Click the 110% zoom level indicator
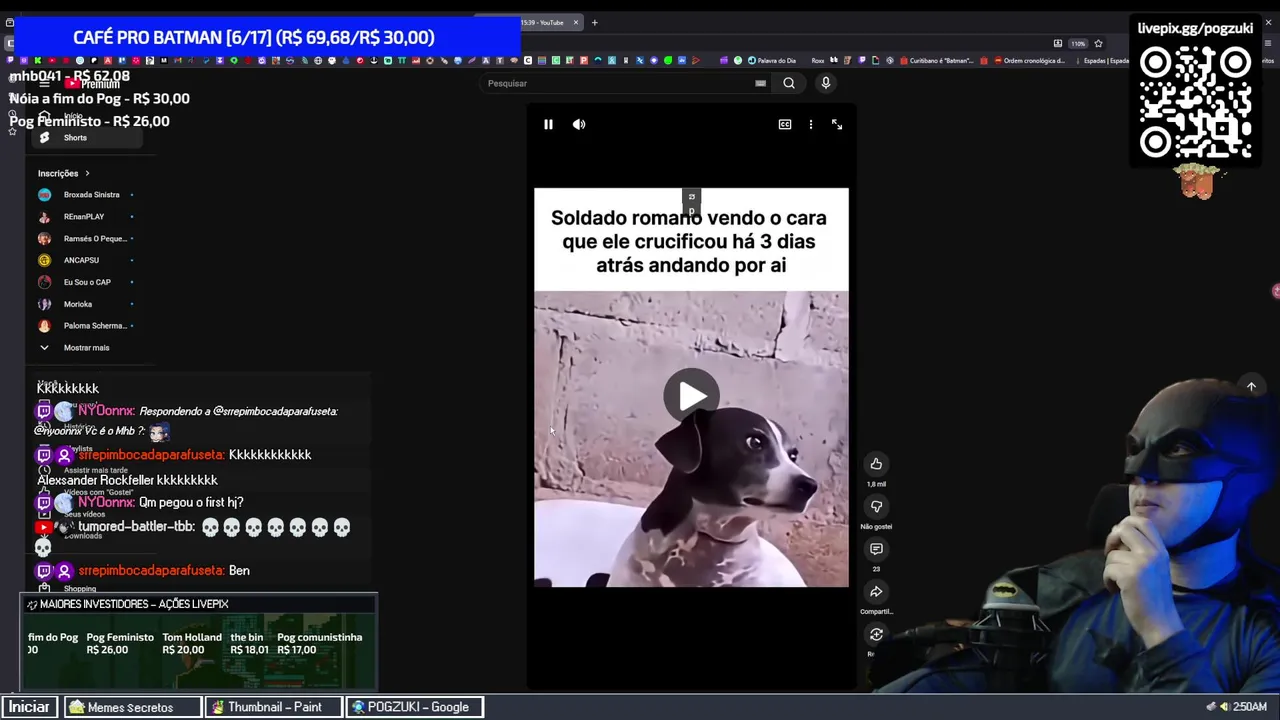Image resolution: width=1280 pixels, height=720 pixels. 1078,43
